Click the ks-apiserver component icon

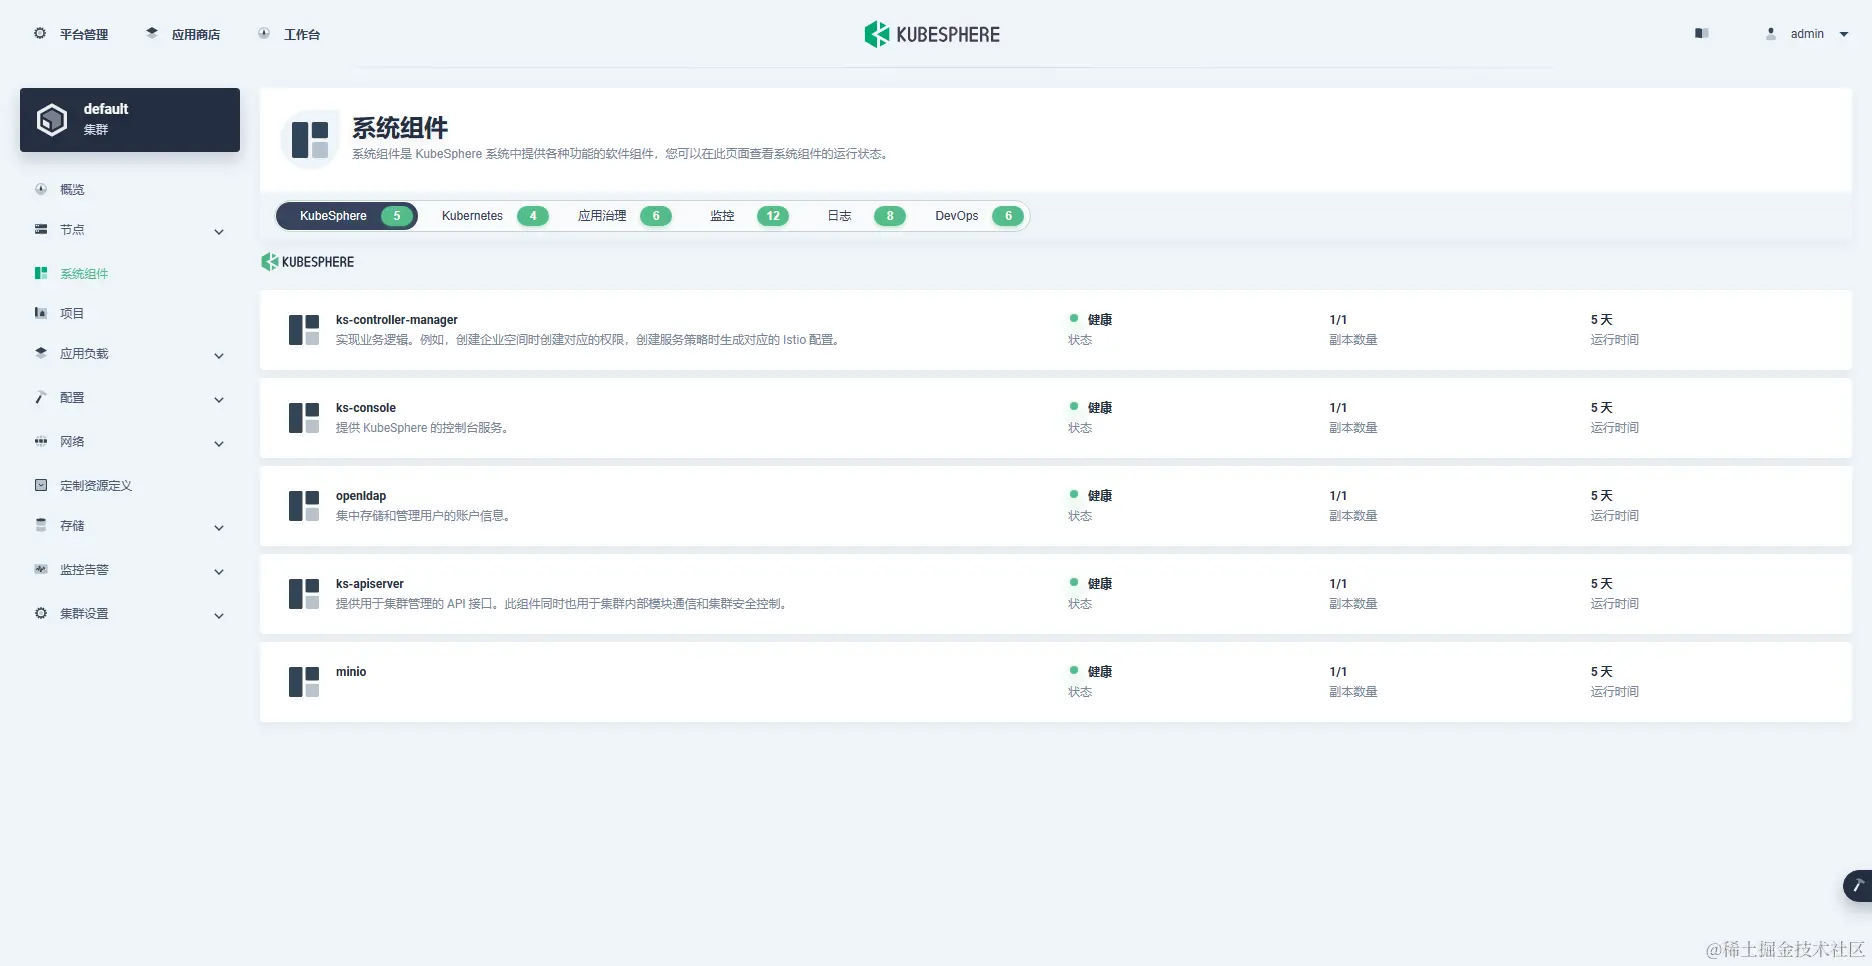[304, 594]
